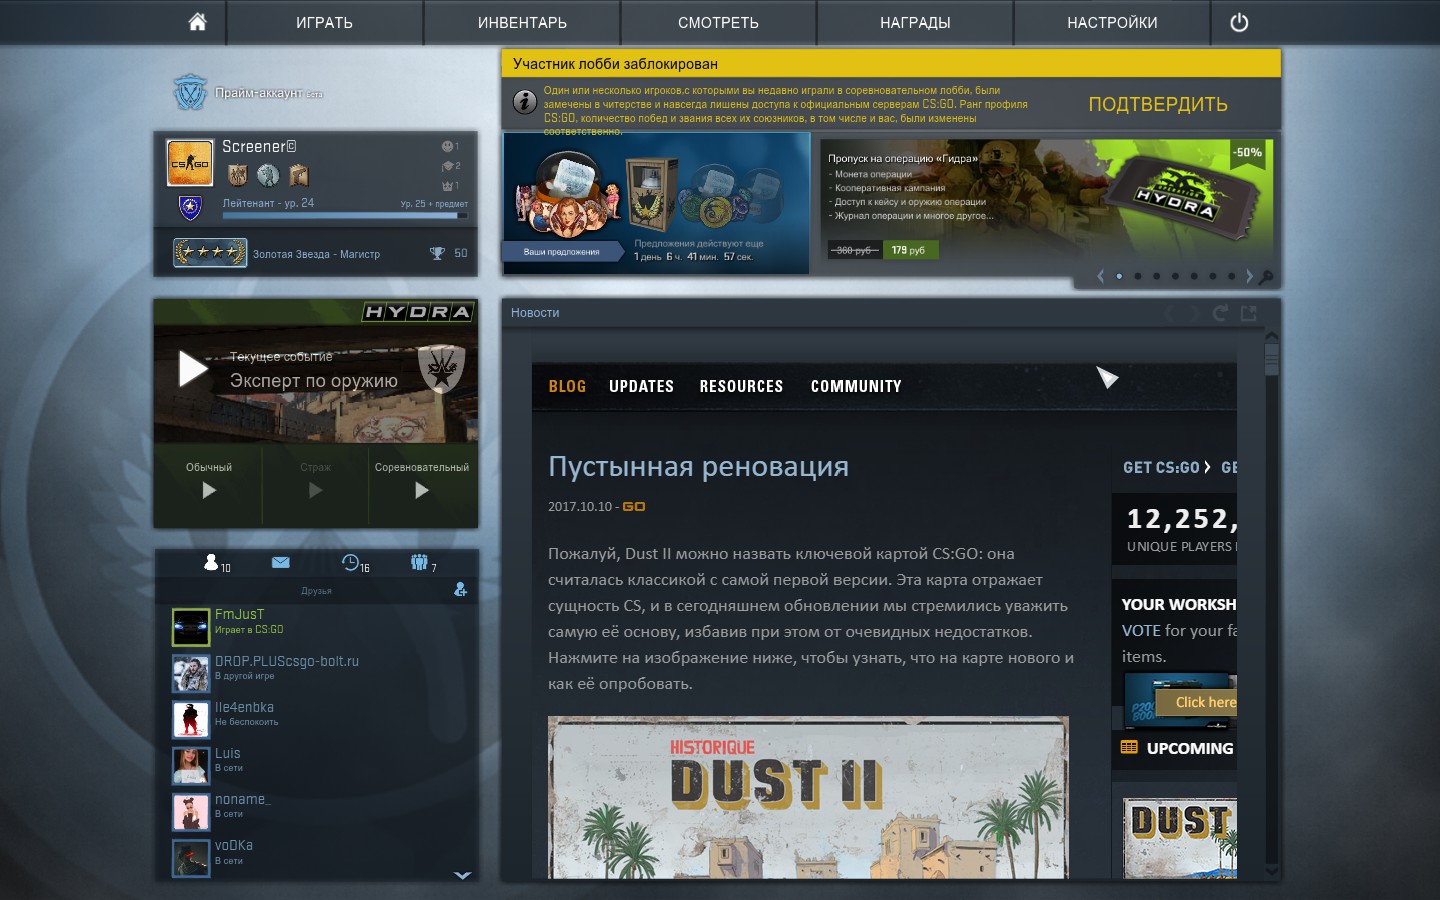Open the Prime account shield icon
Image resolution: width=1440 pixels, height=900 pixels.
point(190,92)
